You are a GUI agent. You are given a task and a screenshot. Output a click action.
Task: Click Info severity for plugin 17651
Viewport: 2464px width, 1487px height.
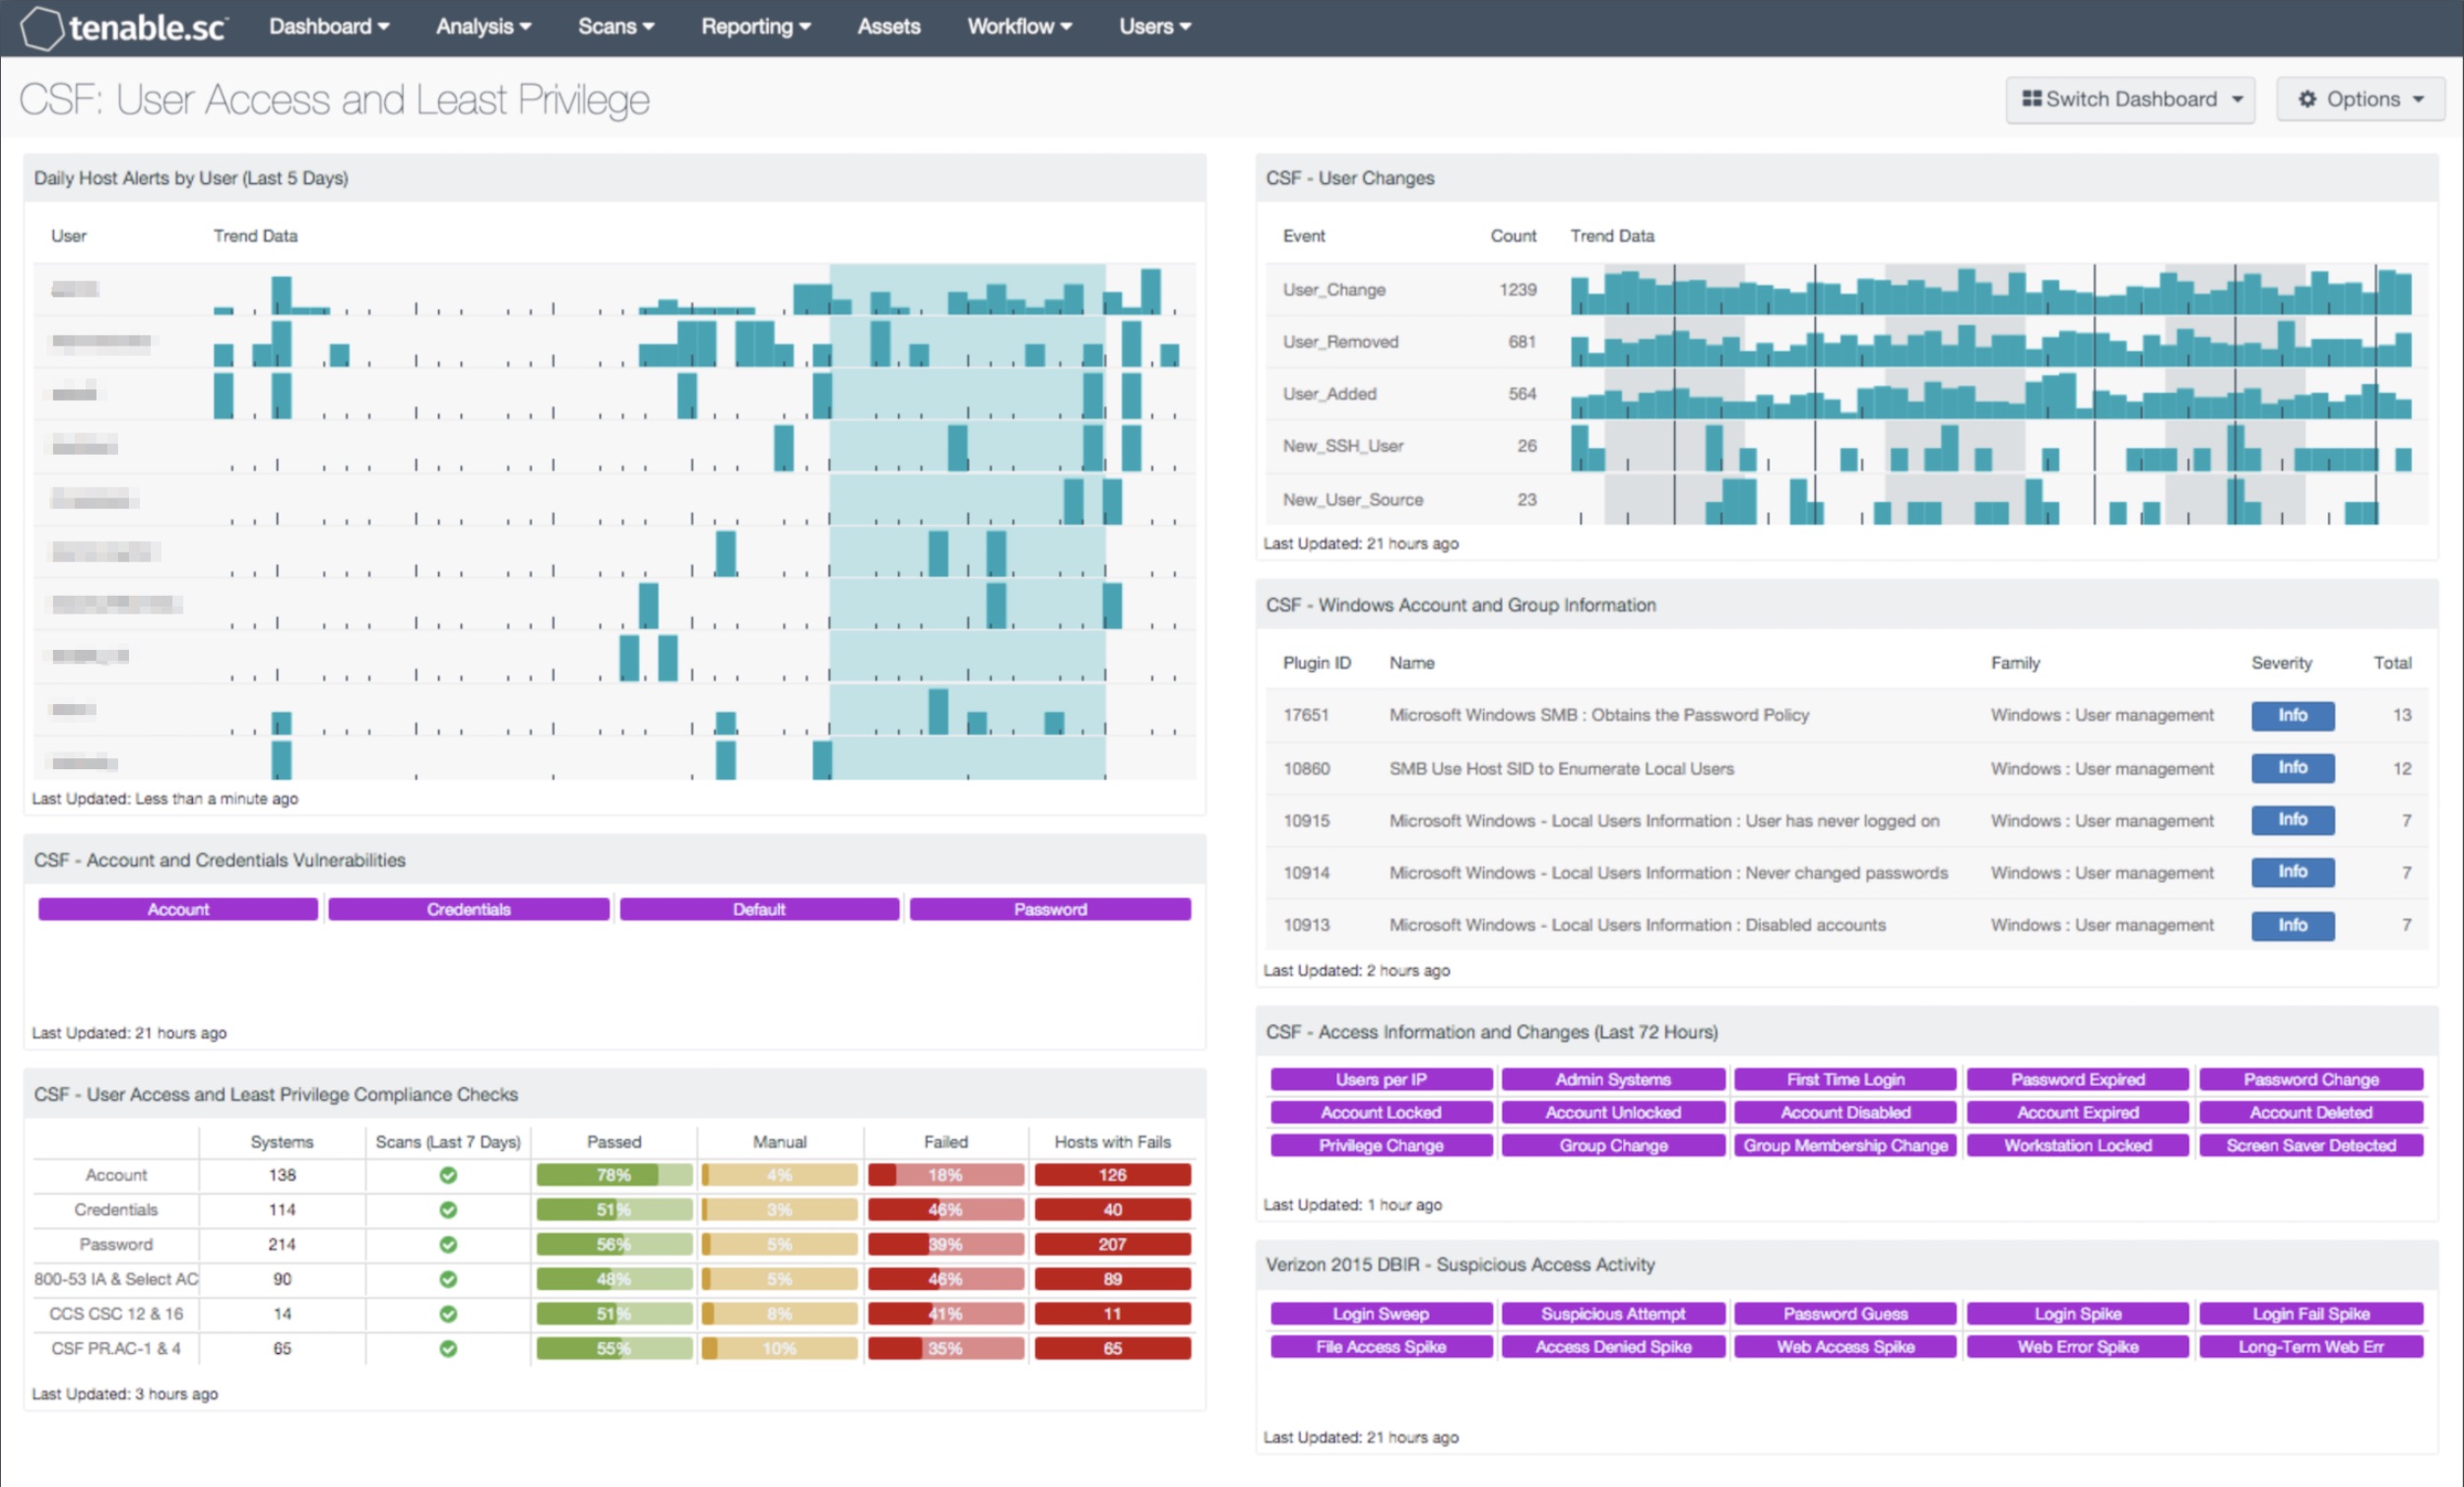(x=2293, y=715)
